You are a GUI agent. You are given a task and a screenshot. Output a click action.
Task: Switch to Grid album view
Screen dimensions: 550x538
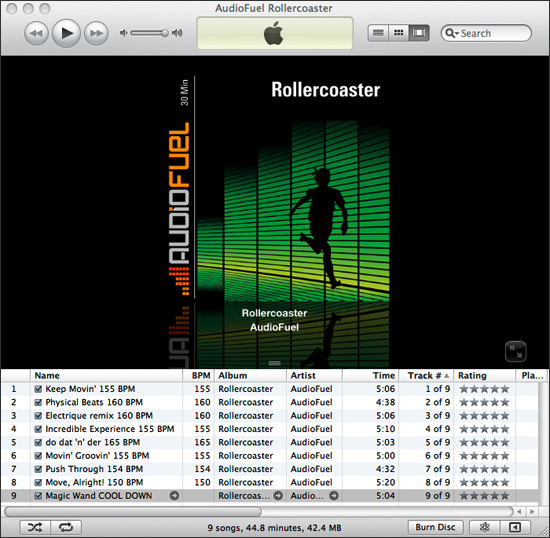pos(398,33)
